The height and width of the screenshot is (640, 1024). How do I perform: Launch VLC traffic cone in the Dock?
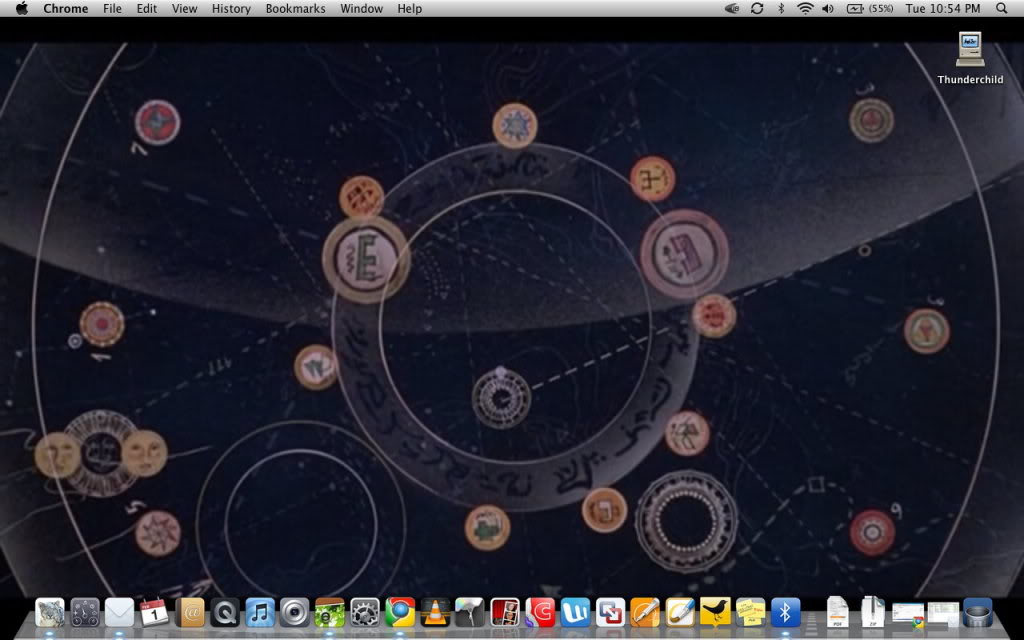click(435, 613)
